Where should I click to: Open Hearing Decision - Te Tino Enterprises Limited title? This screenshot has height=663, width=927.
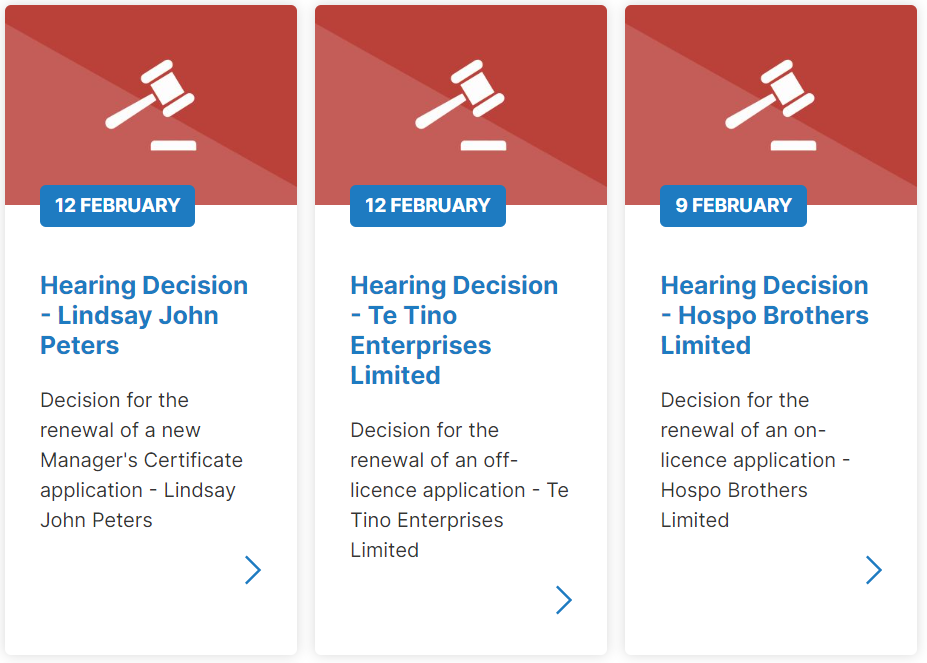[454, 330]
